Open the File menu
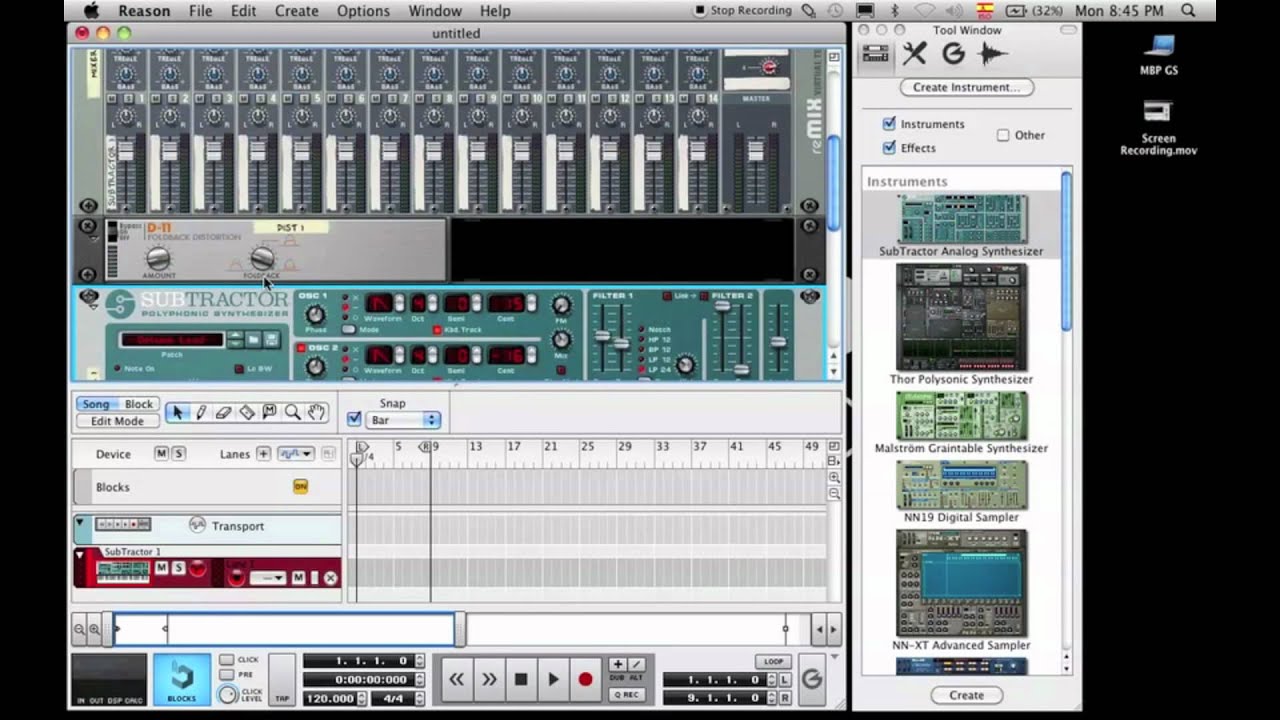 [x=200, y=11]
